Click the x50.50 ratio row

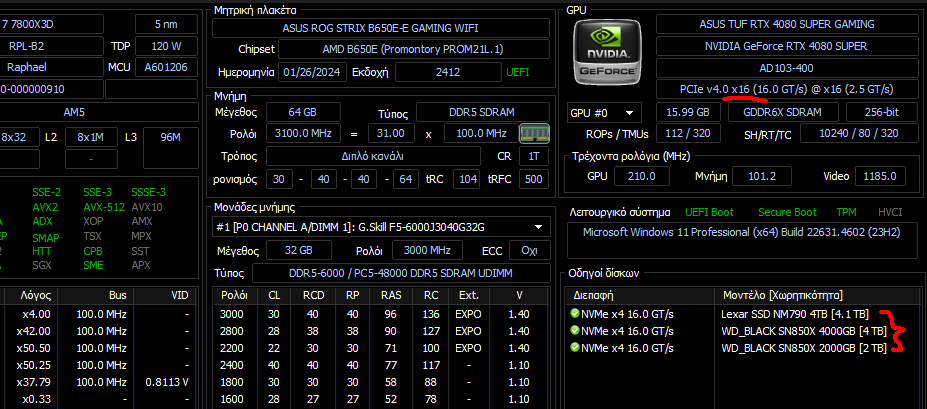(x=98, y=348)
